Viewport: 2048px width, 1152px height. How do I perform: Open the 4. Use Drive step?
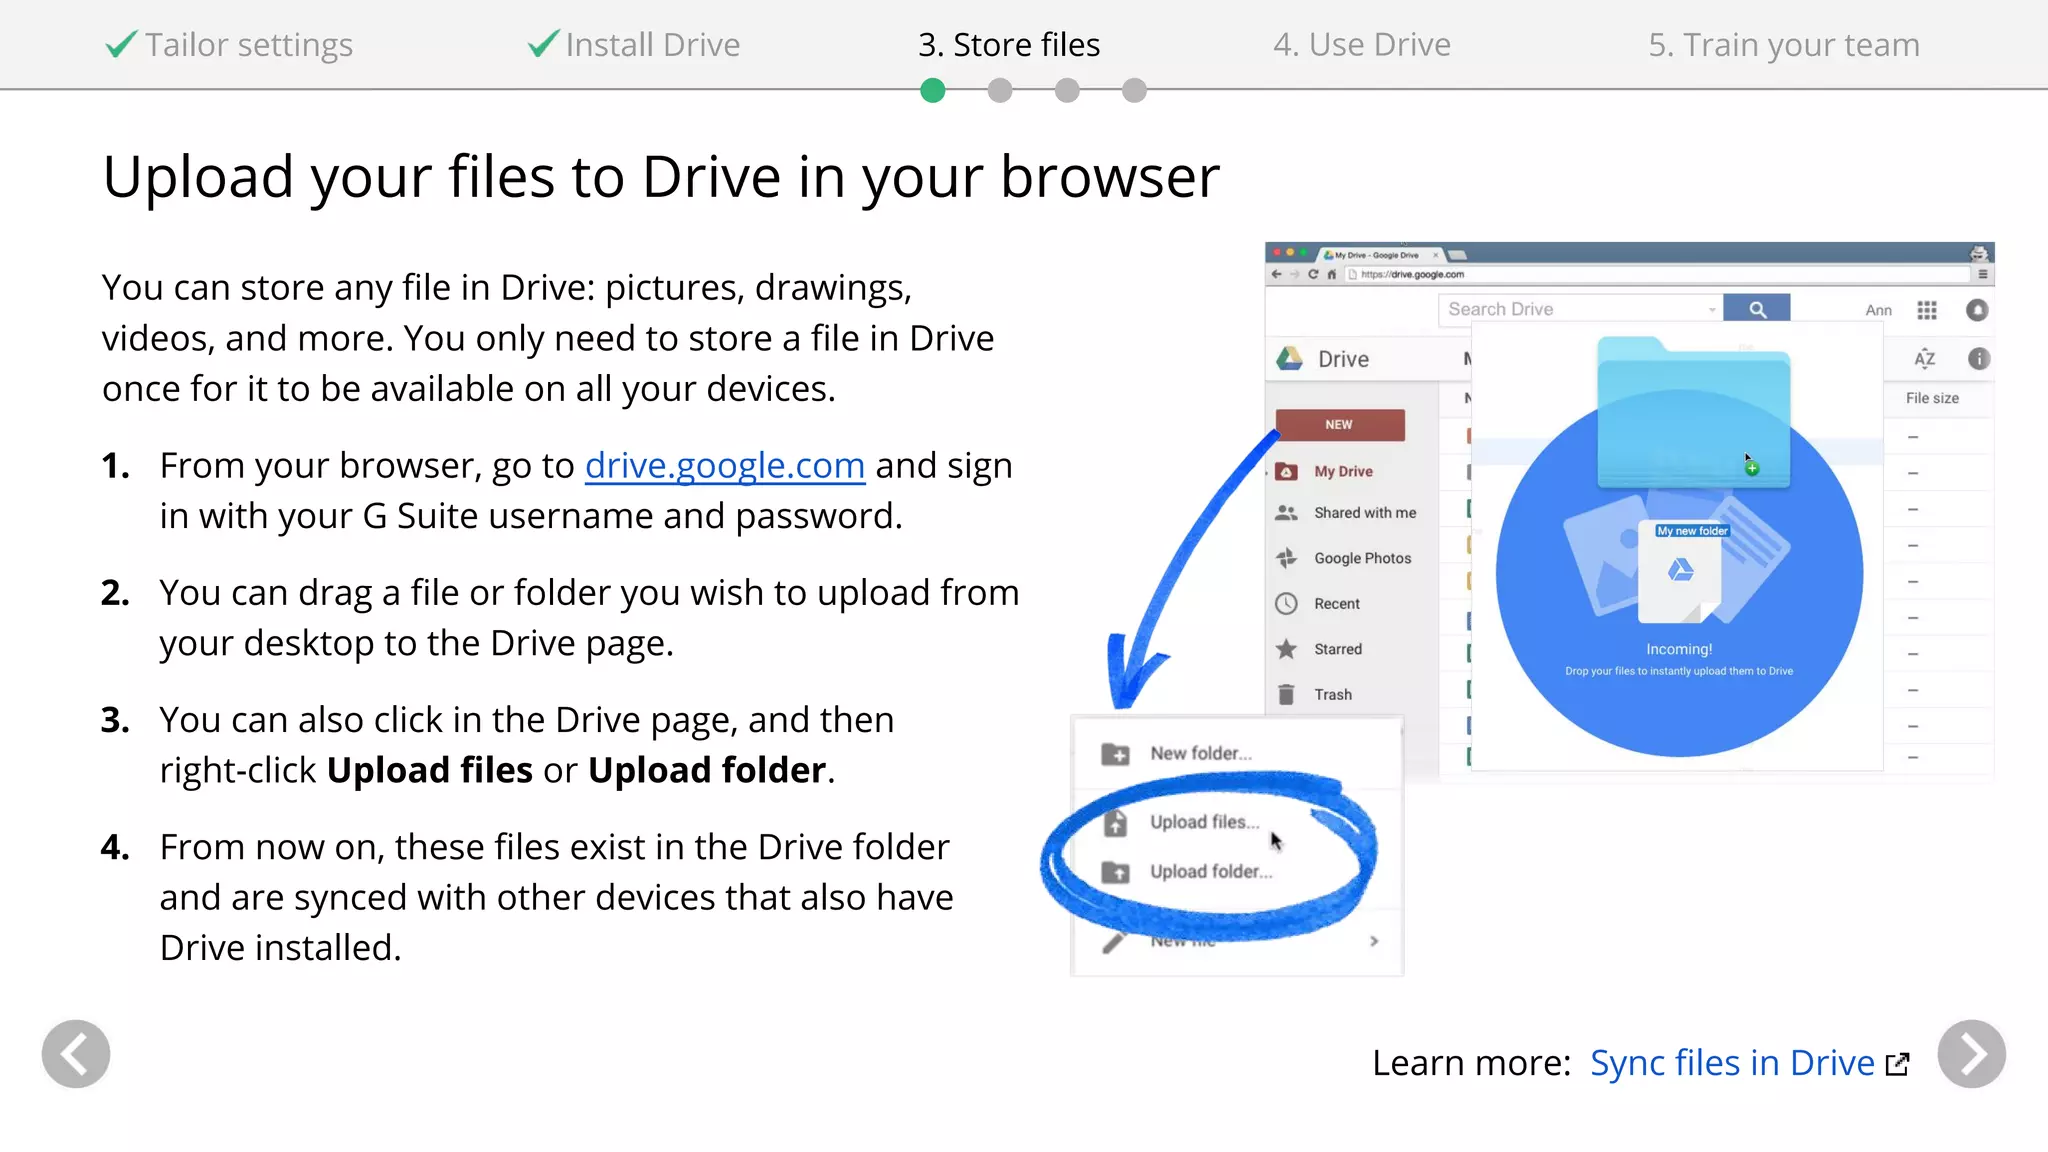tap(1362, 45)
